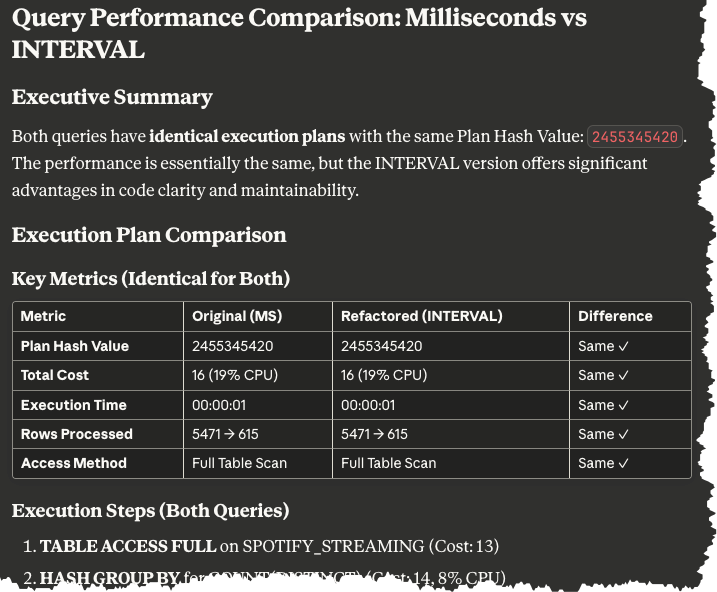Click the Execution Steps (Both Queries) heading

pos(150,511)
